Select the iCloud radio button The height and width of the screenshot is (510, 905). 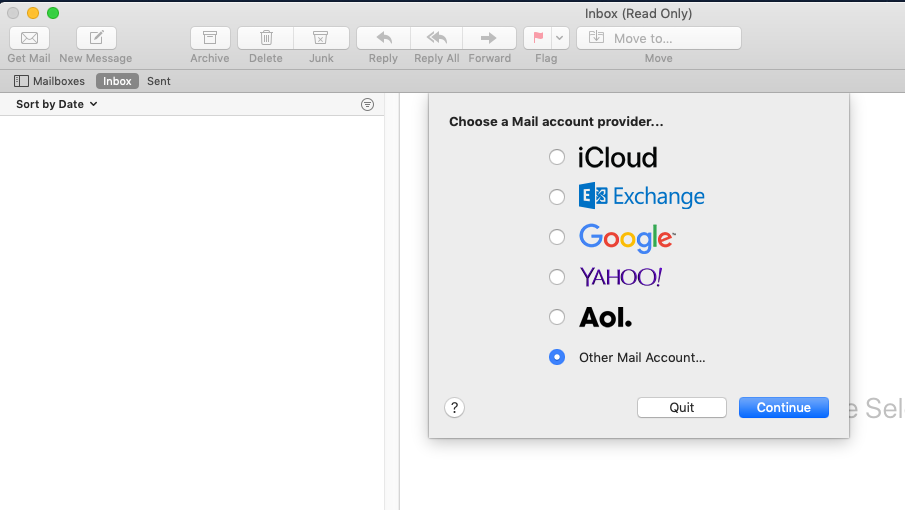(557, 157)
